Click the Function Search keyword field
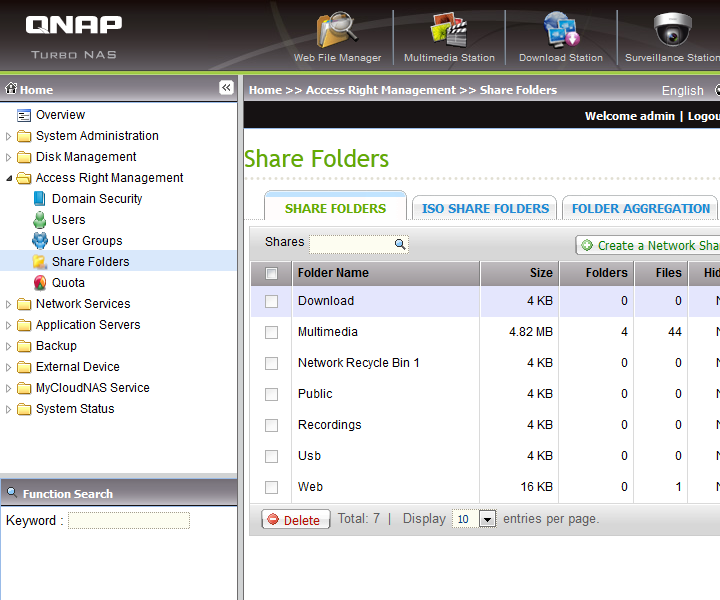This screenshot has height=600, width=720. [128, 521]
